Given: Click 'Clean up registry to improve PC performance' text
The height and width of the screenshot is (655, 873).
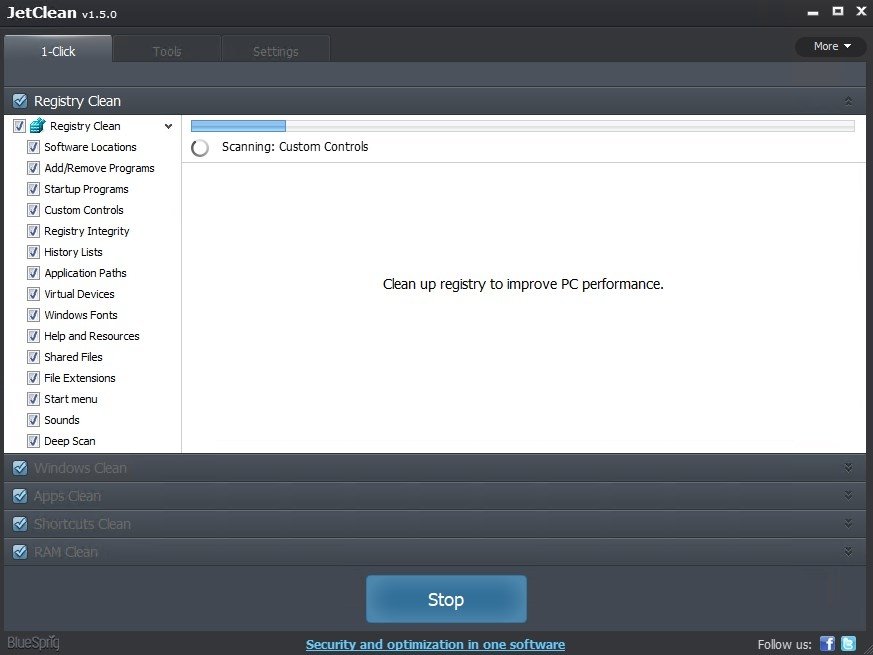Looking at the screenshot, I should (x=523, y=284).
